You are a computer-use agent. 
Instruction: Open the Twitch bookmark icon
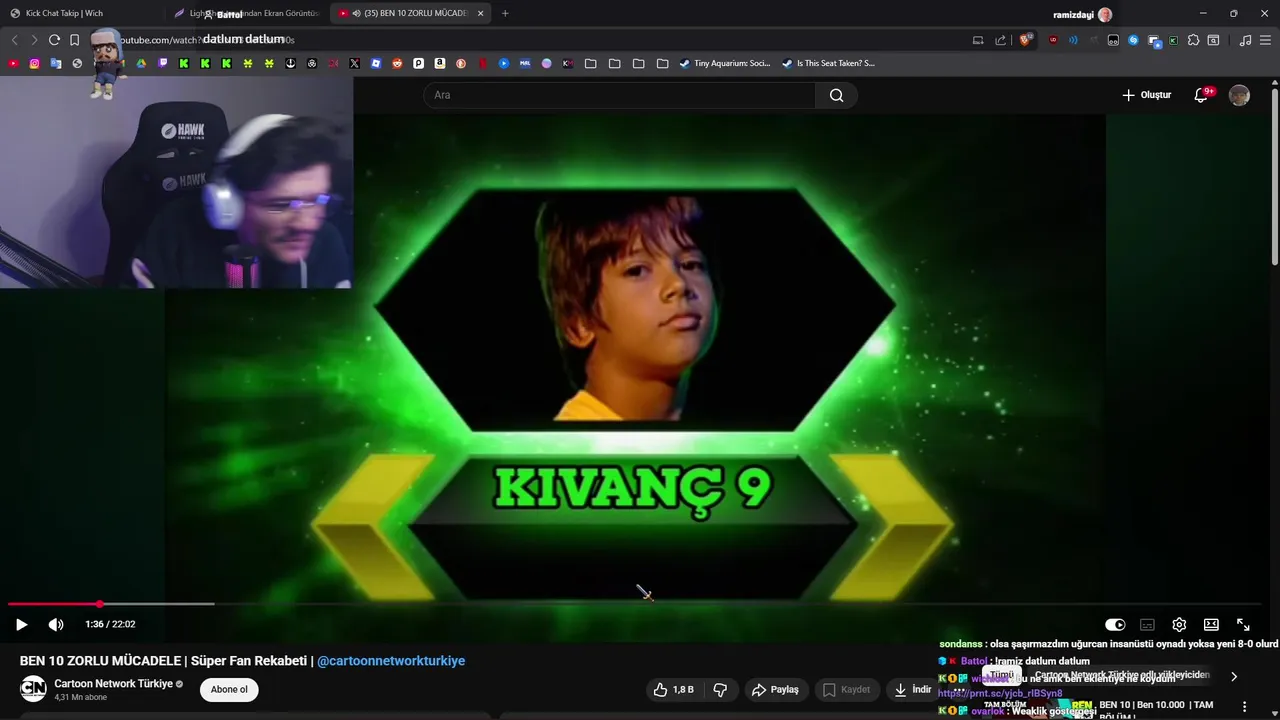[163, 63]
